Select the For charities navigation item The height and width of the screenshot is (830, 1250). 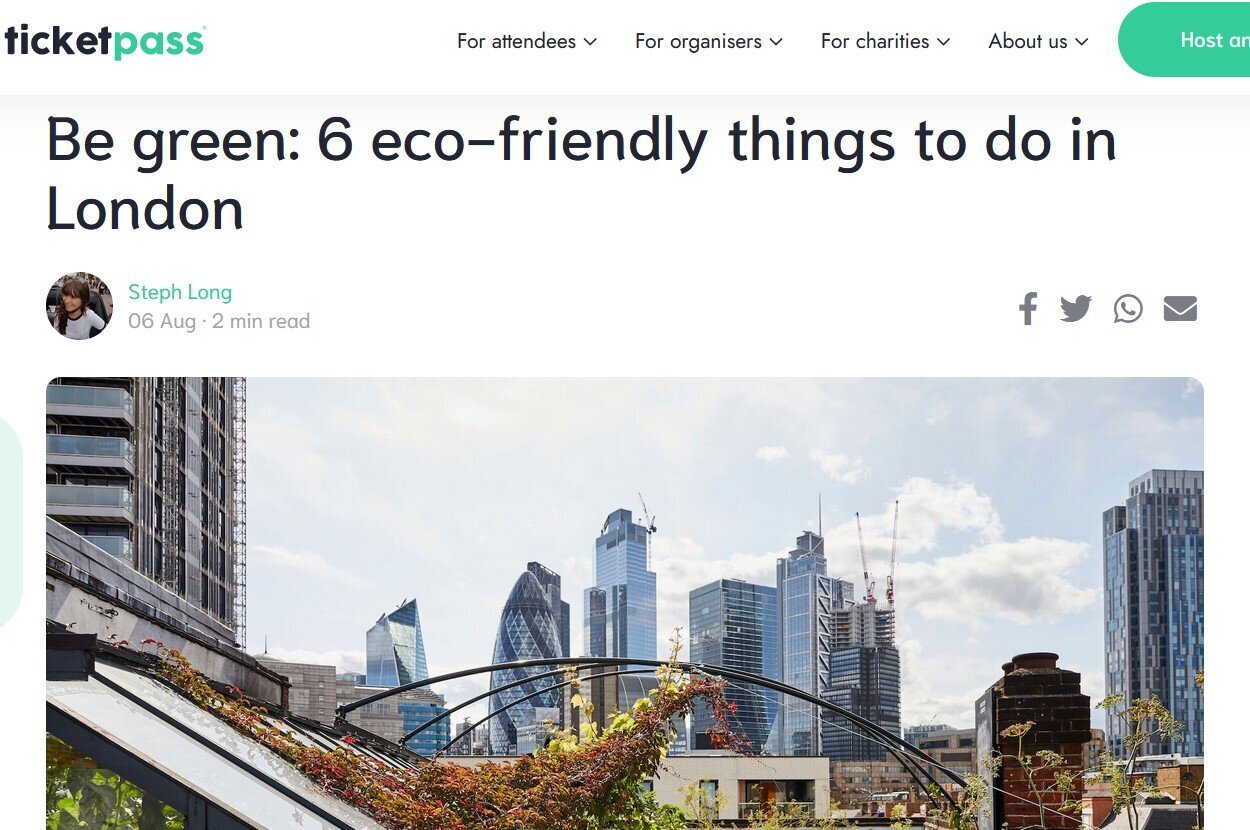(x=875, y=41)
